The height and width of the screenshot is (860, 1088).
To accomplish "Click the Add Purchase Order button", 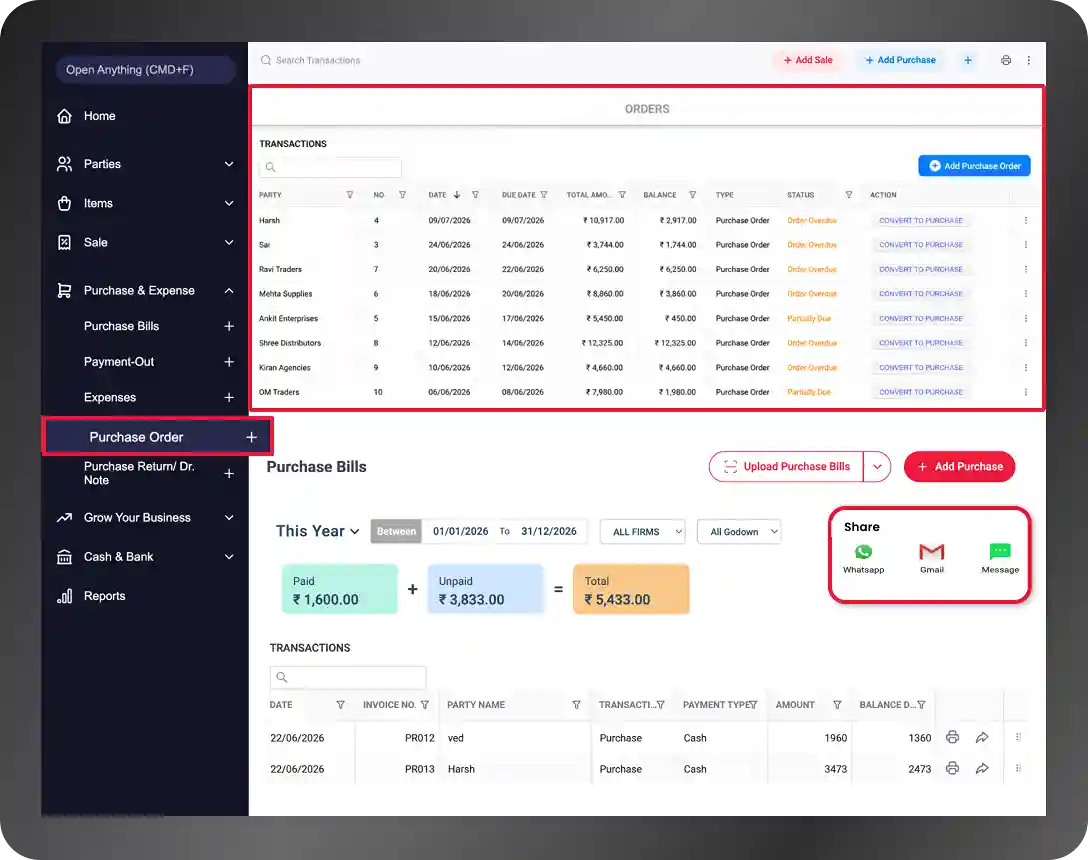I will [974, 166].
